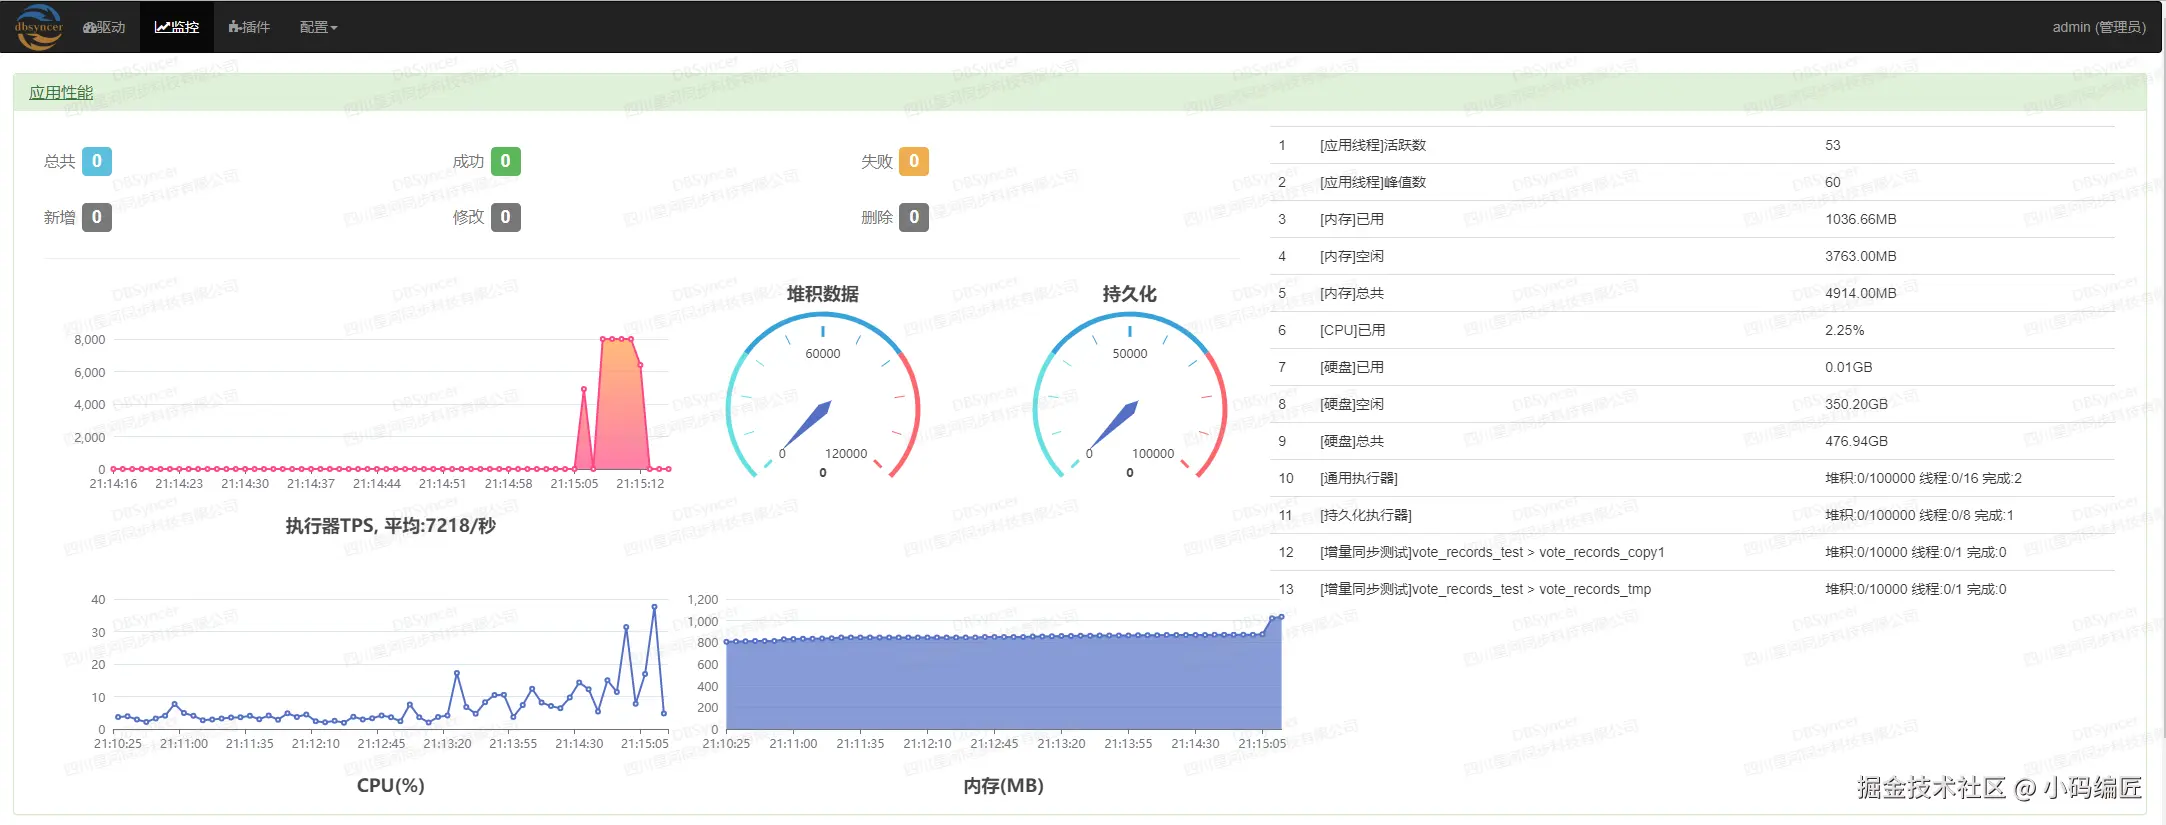Select the vote_records_tmp sync task row

pyautogui.click(x=1692, y=589)
